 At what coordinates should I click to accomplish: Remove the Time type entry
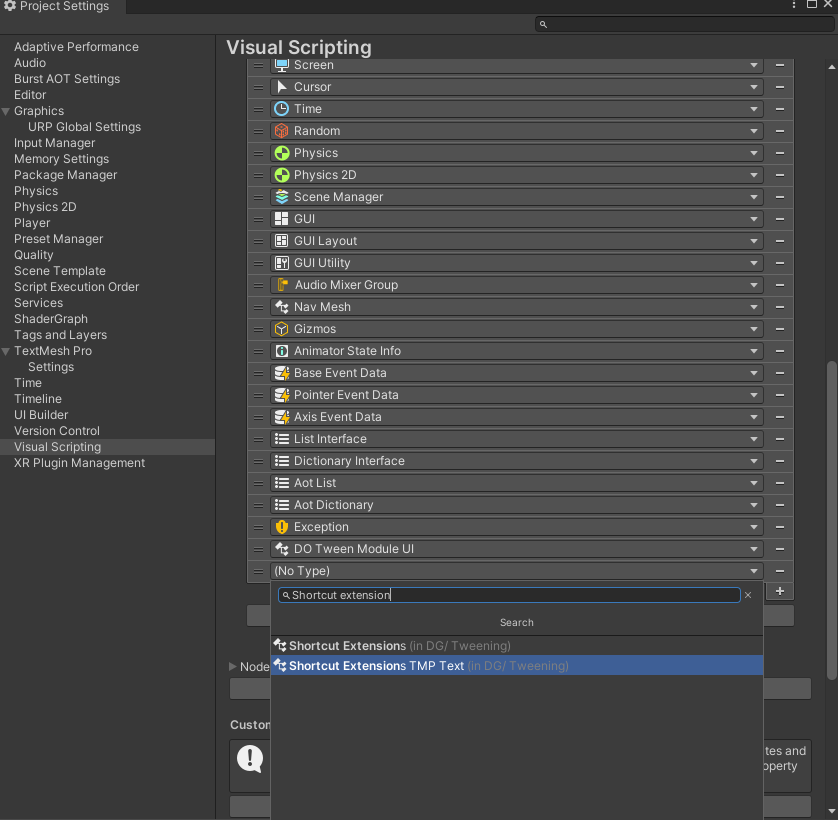click(780, 109)
